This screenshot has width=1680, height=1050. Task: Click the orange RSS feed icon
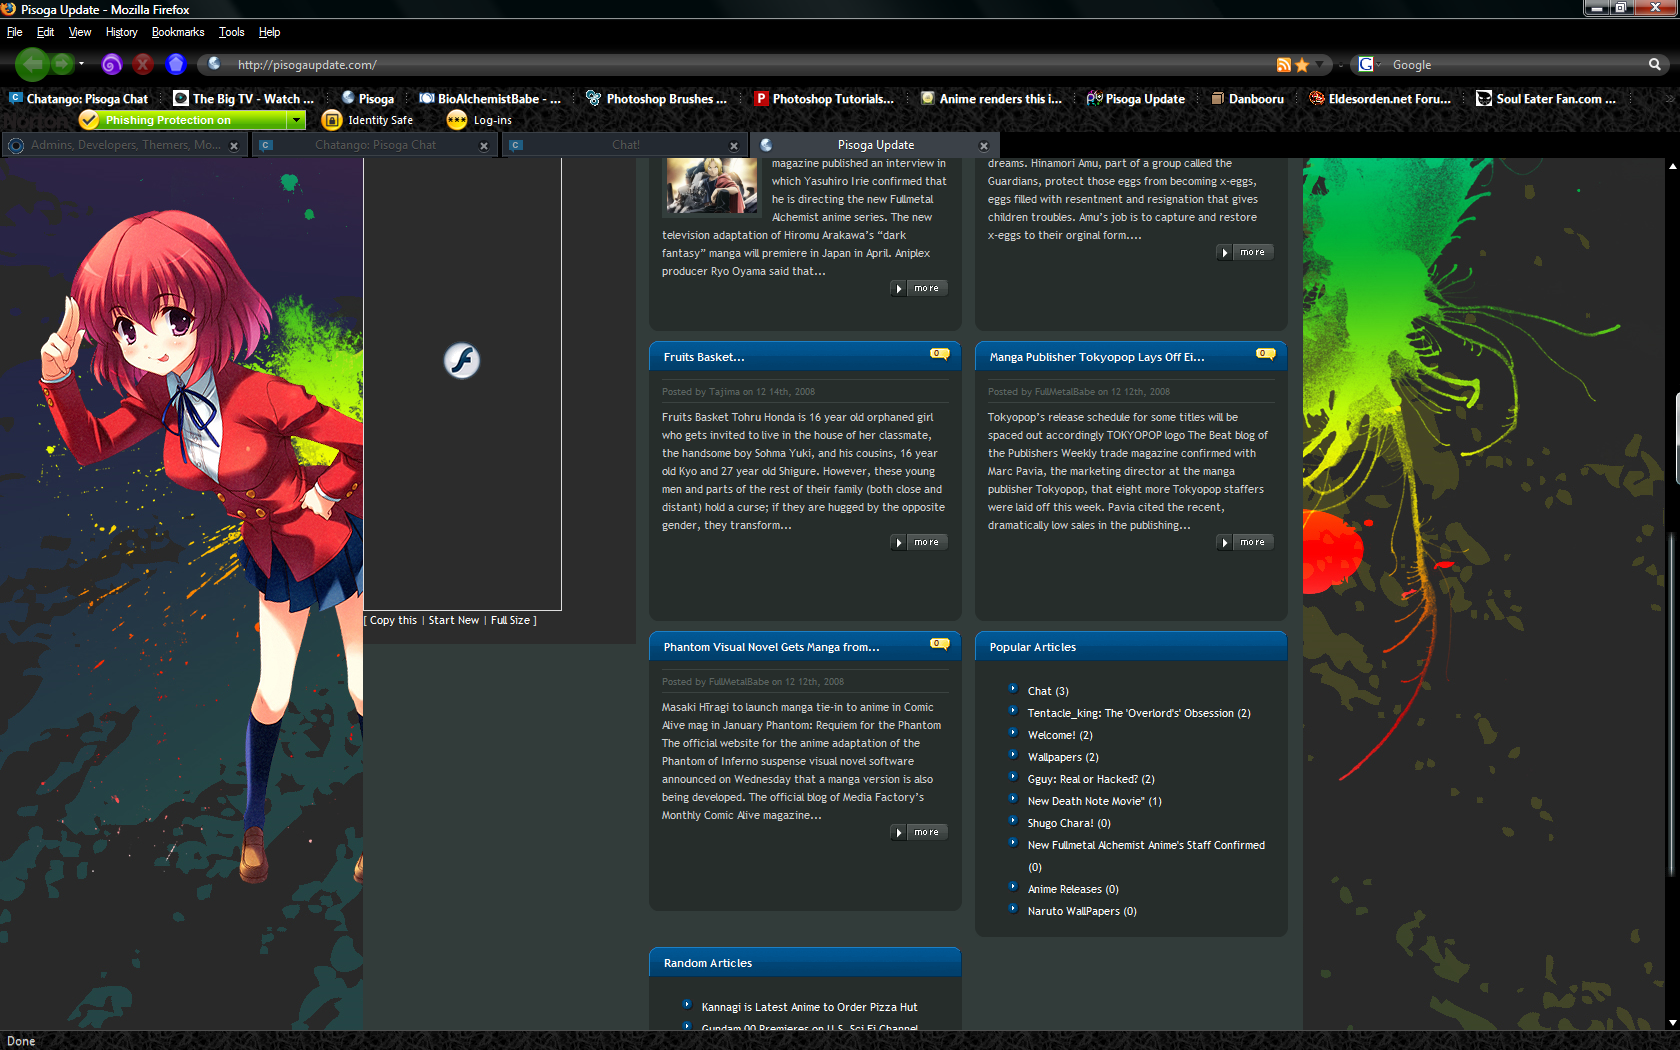tap(1284, 65)
